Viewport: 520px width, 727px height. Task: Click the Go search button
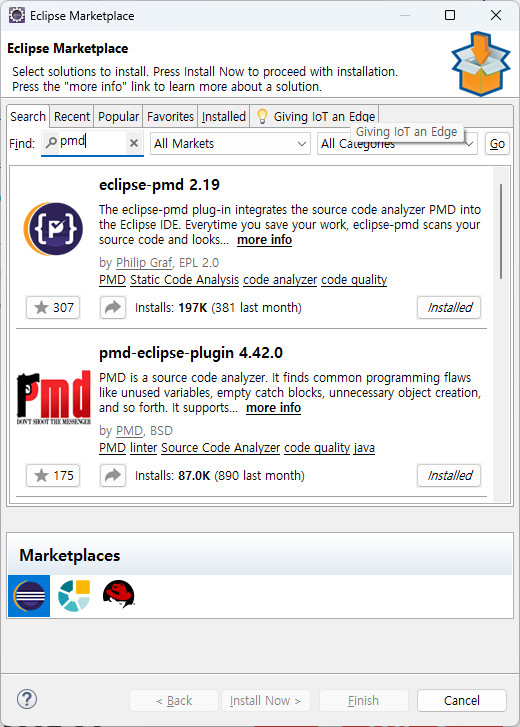coord(497,144)
